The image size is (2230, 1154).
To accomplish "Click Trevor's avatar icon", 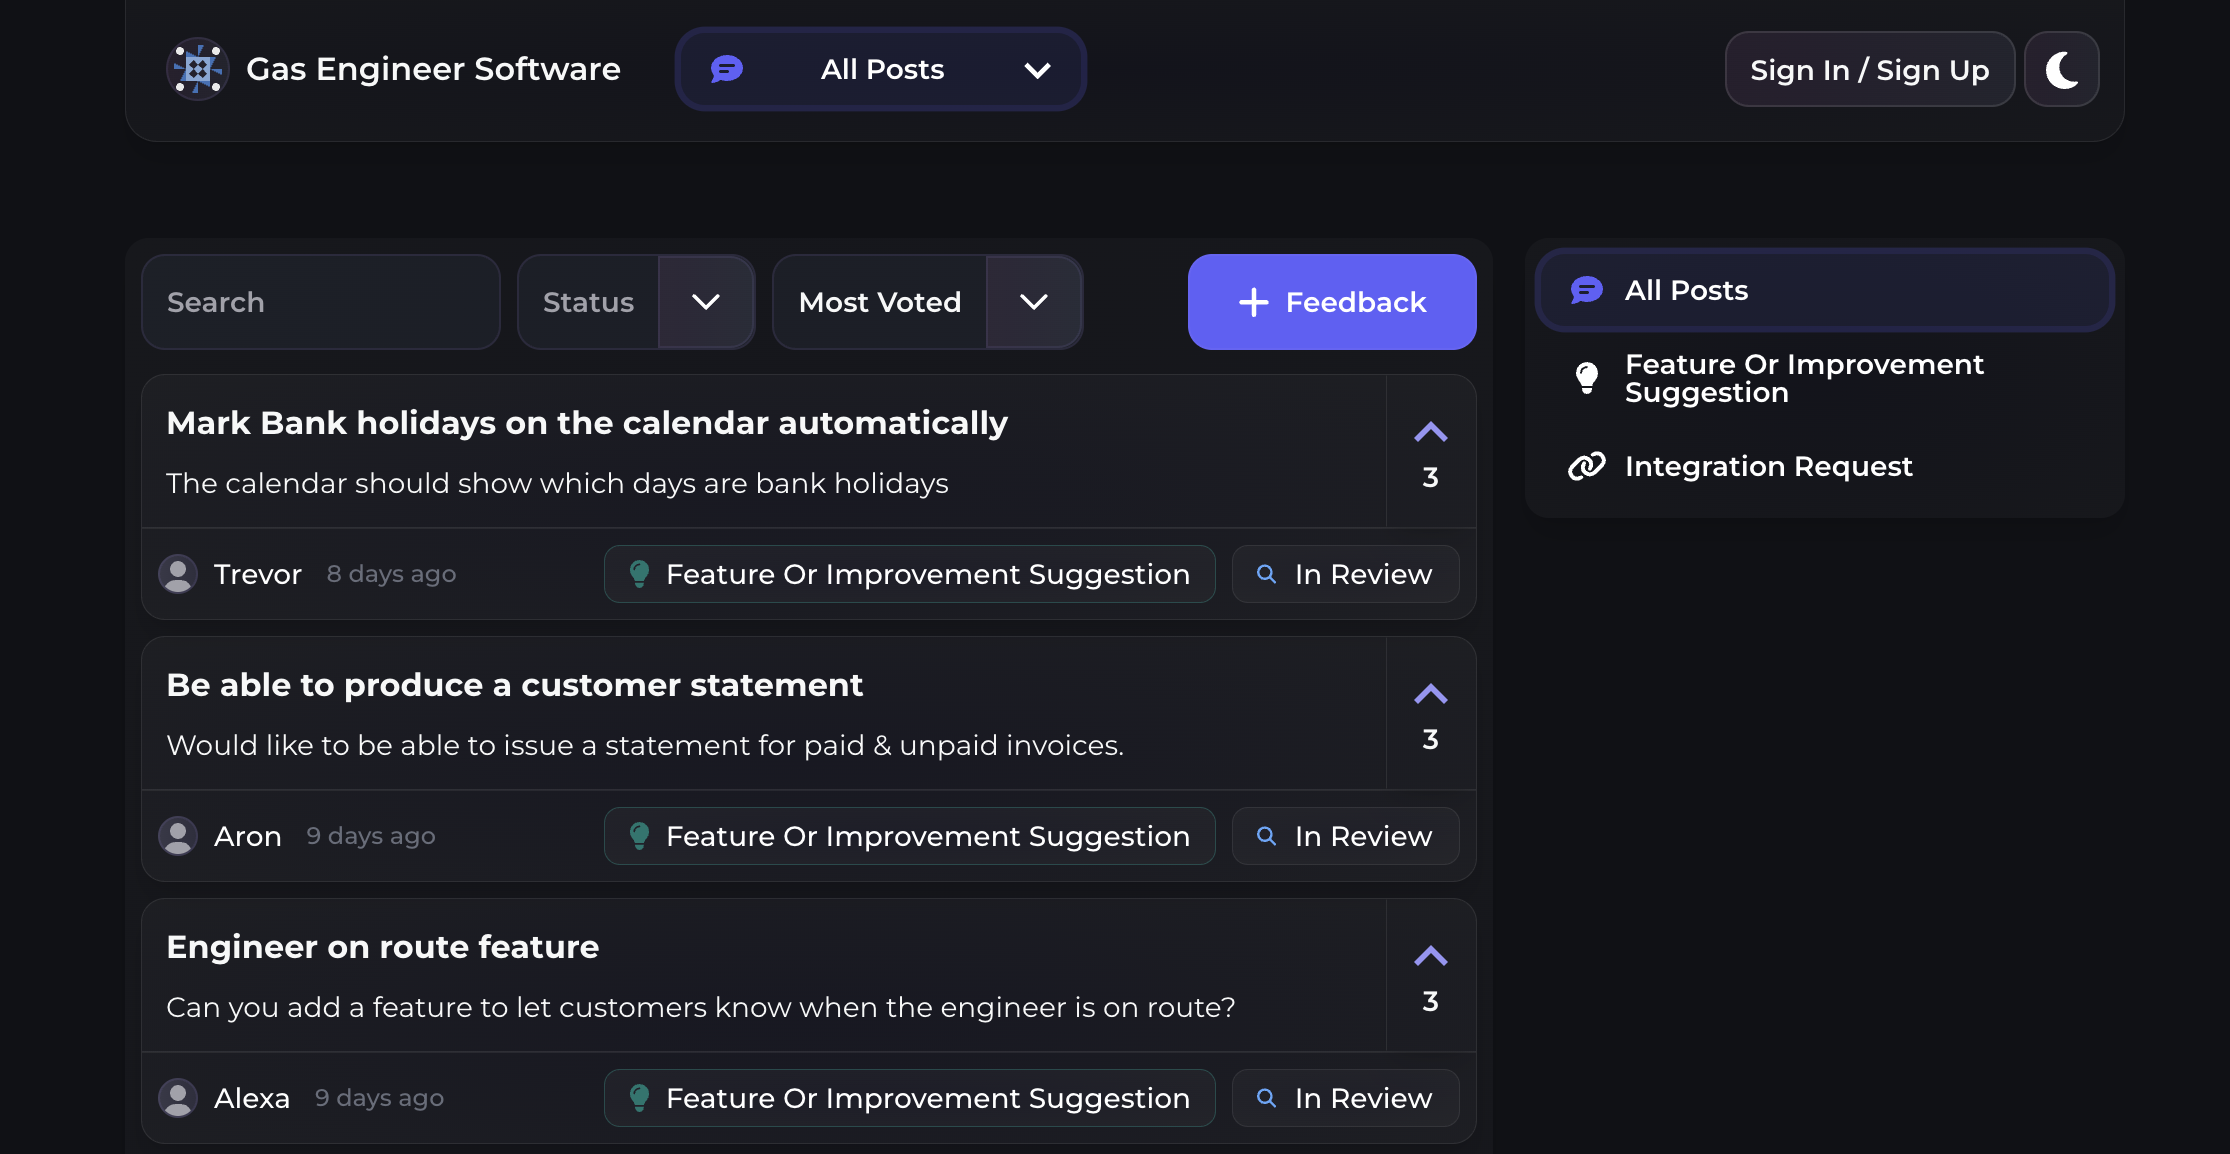I will point(178,574).
